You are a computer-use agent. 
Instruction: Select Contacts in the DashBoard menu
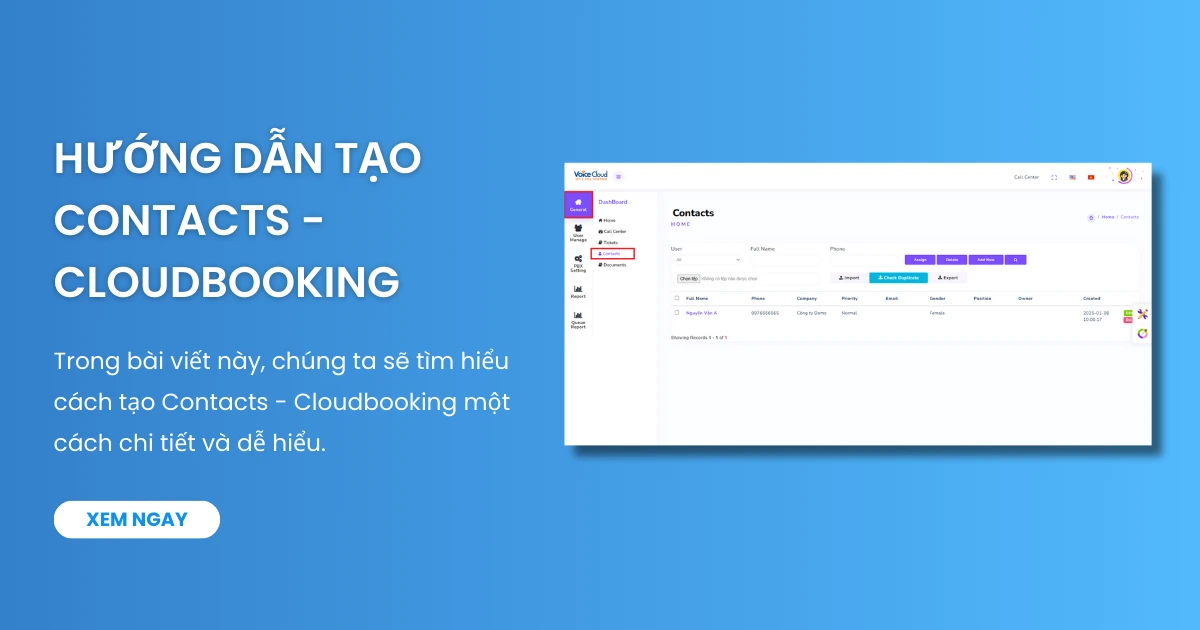(611, 253)
